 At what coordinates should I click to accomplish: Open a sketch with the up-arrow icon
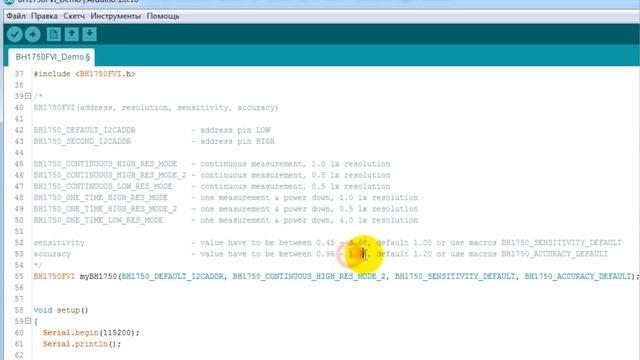71,34
